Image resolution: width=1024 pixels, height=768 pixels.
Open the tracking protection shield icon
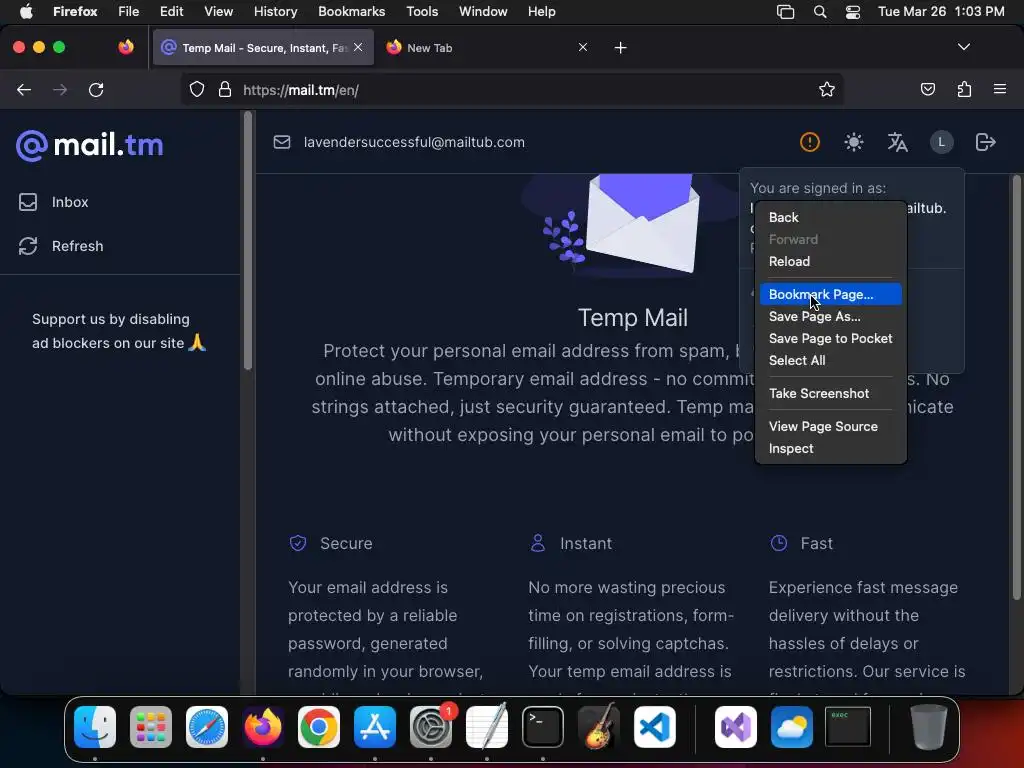[x=197, y=89]
